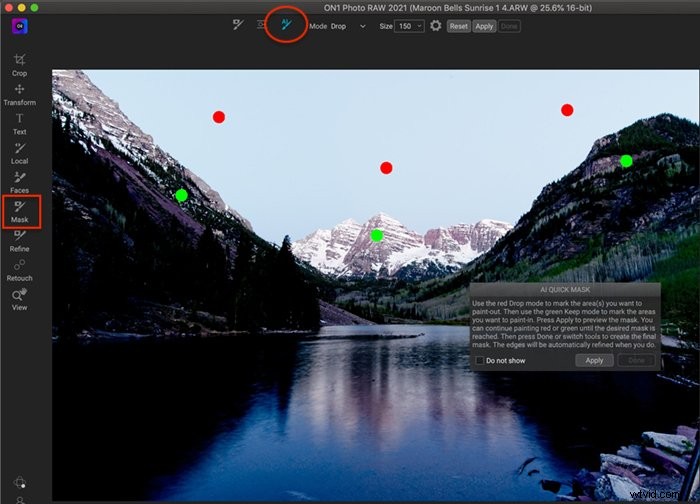
Task: Open the gear settings in the options bar
Action: point(436,26)
